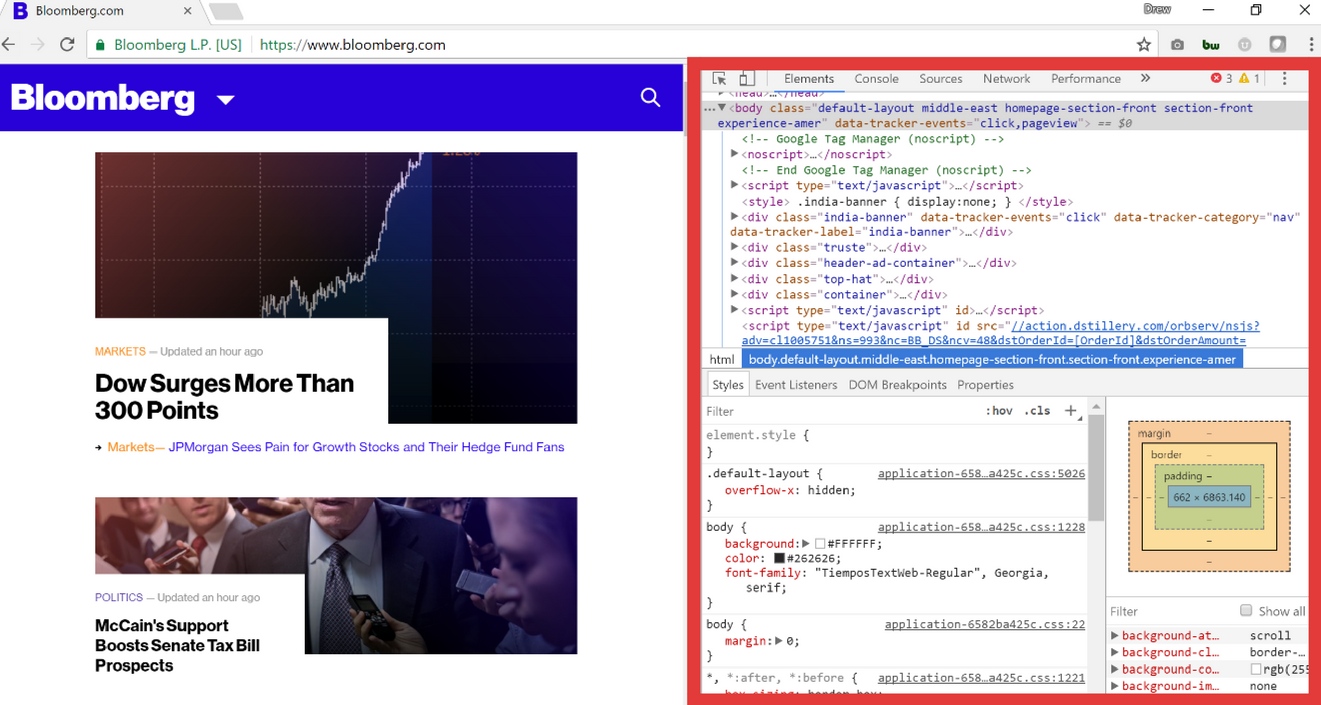Toggle the .cls class editor button
The height and width of the screenshot is (705, 1321).
click(x=1037, y=411)
